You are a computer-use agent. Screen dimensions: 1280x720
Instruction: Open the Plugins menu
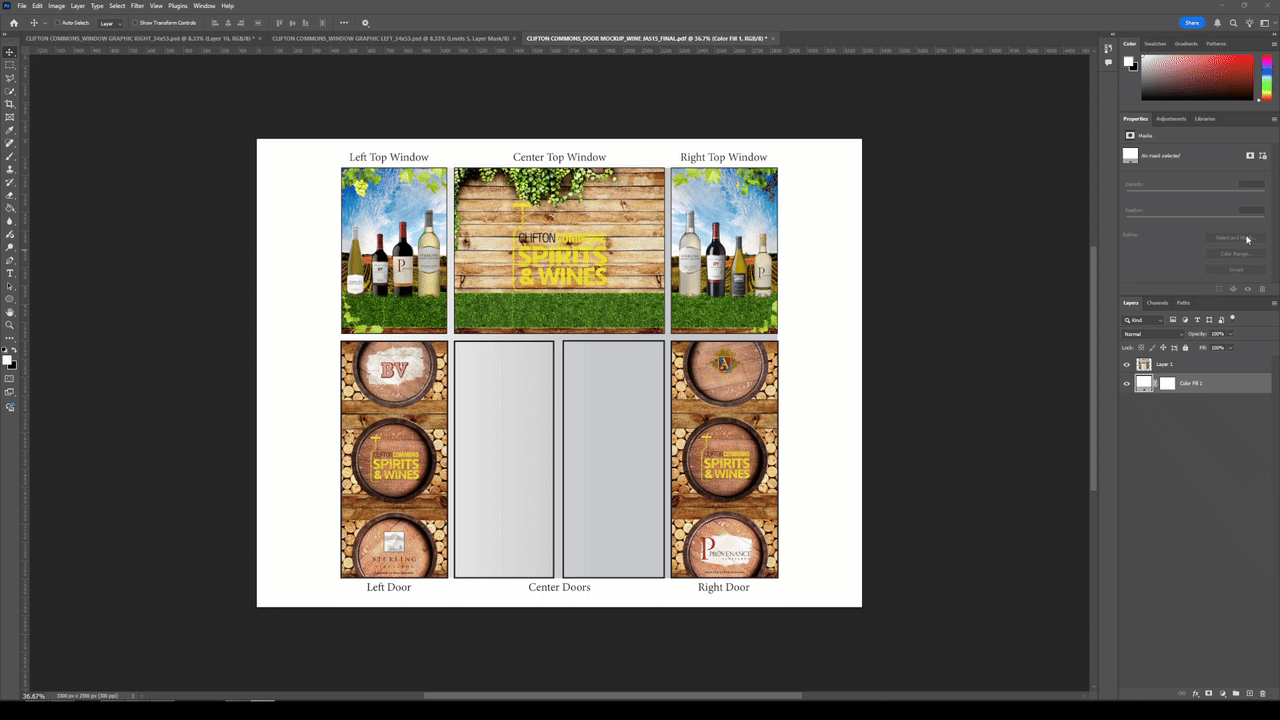pyautogui.click(x=178, y=6)
